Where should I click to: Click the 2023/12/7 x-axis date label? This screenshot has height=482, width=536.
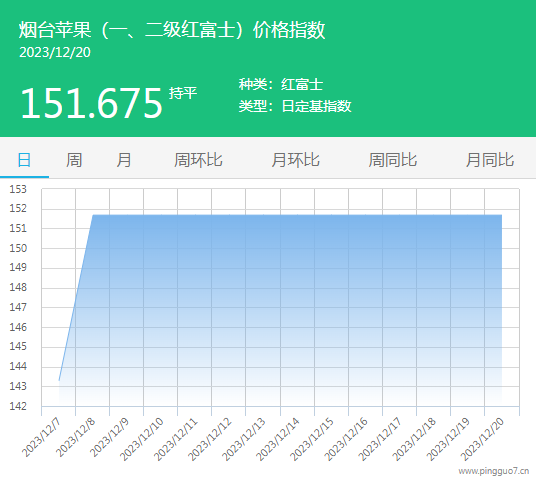(x=41, y=438)
